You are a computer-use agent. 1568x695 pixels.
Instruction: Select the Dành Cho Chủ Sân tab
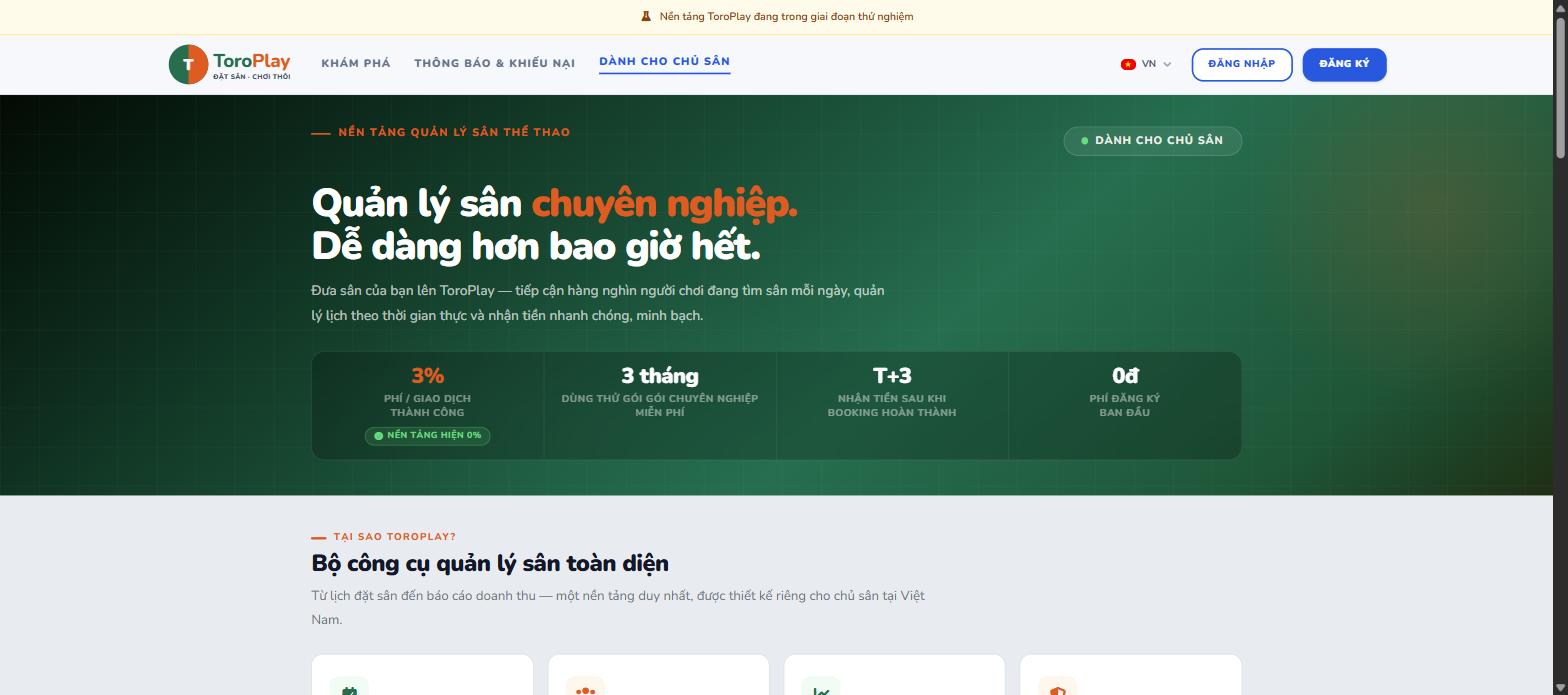point(664,61)
